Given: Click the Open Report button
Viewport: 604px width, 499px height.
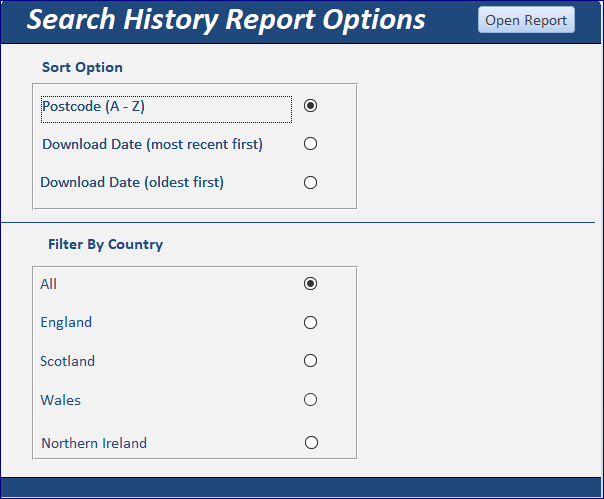Looking at the screenshot, I should click(526, 20).
